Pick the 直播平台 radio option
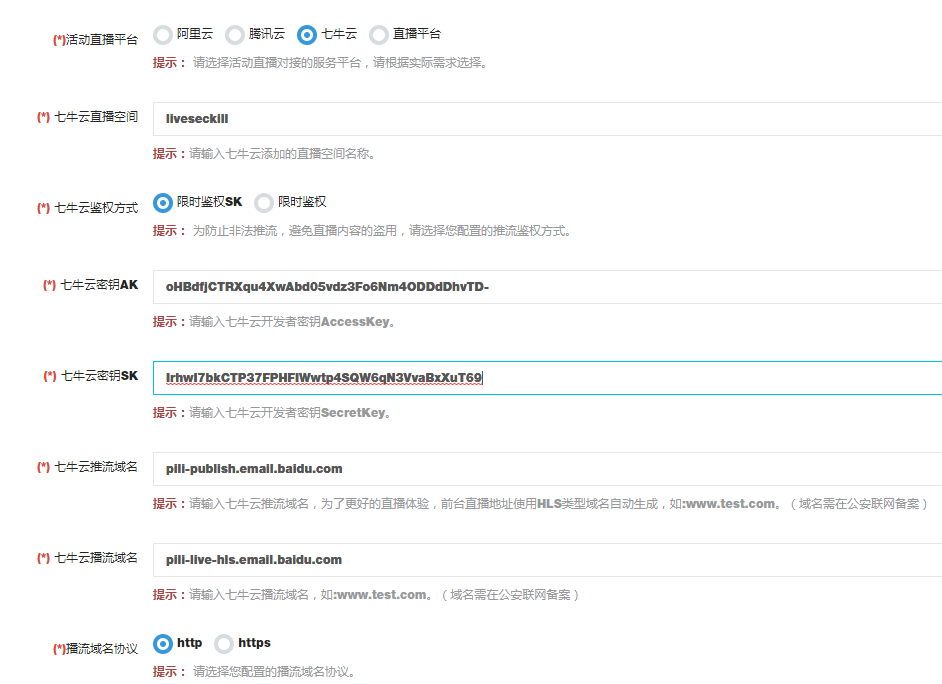The width and height of the screenshot is (942, 684). [x=379, y=35]
